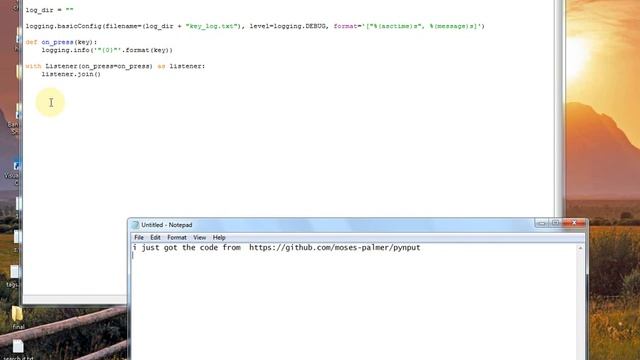Viewport: 640px width, 360px height.
Task: Open the Help menu in Notepad
Action: [x=219, y=238]
